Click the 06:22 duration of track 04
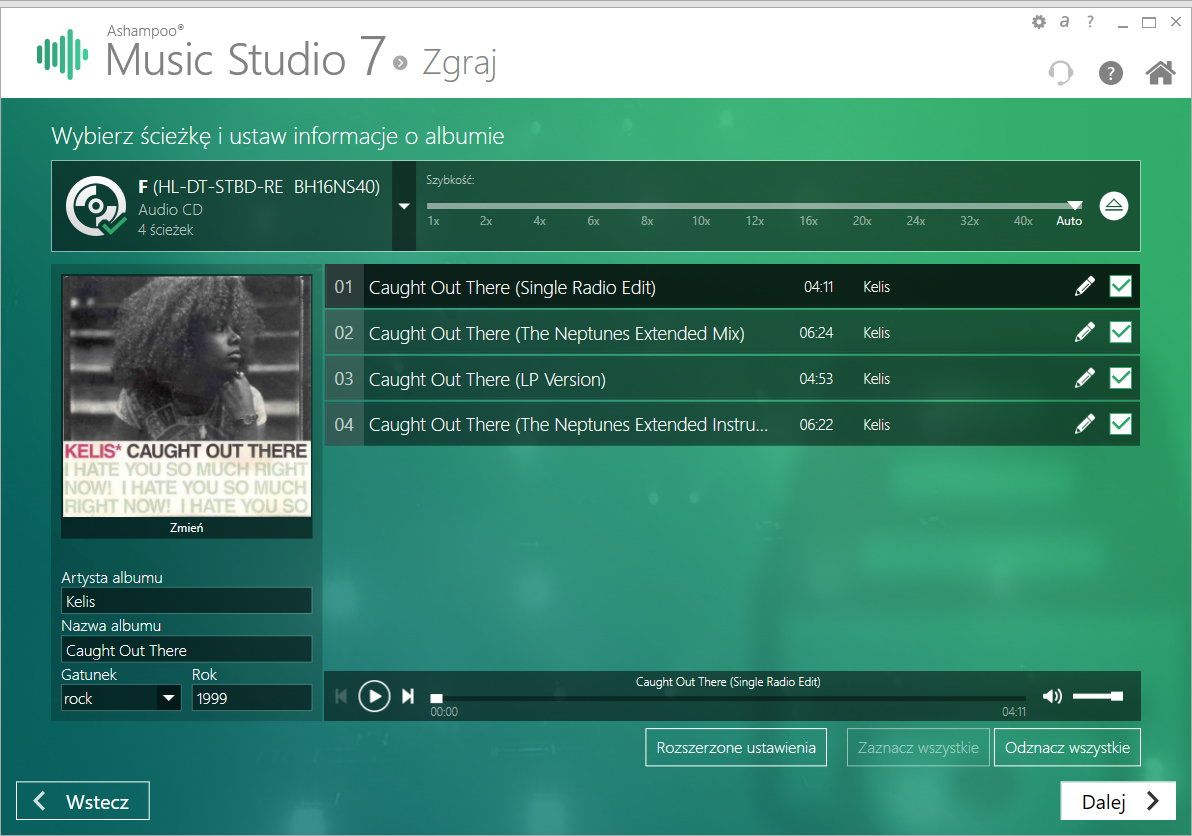This screenshot has height=836, width=1192. tap(816, 425)
